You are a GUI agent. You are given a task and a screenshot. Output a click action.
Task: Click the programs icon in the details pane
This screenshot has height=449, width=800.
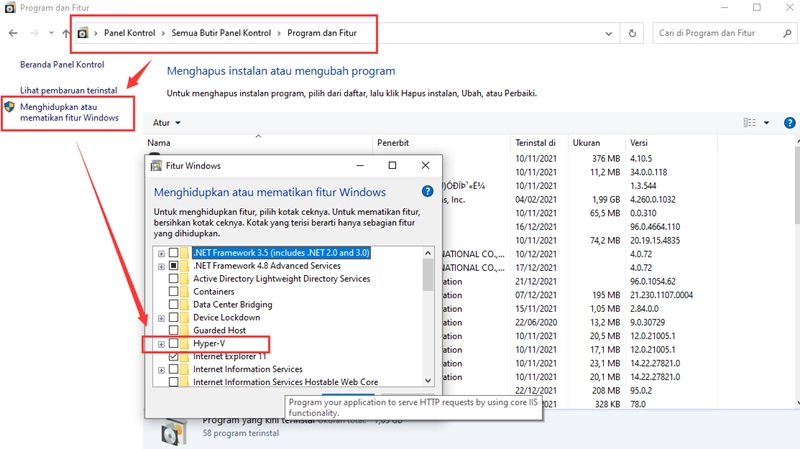pos(173,432)
